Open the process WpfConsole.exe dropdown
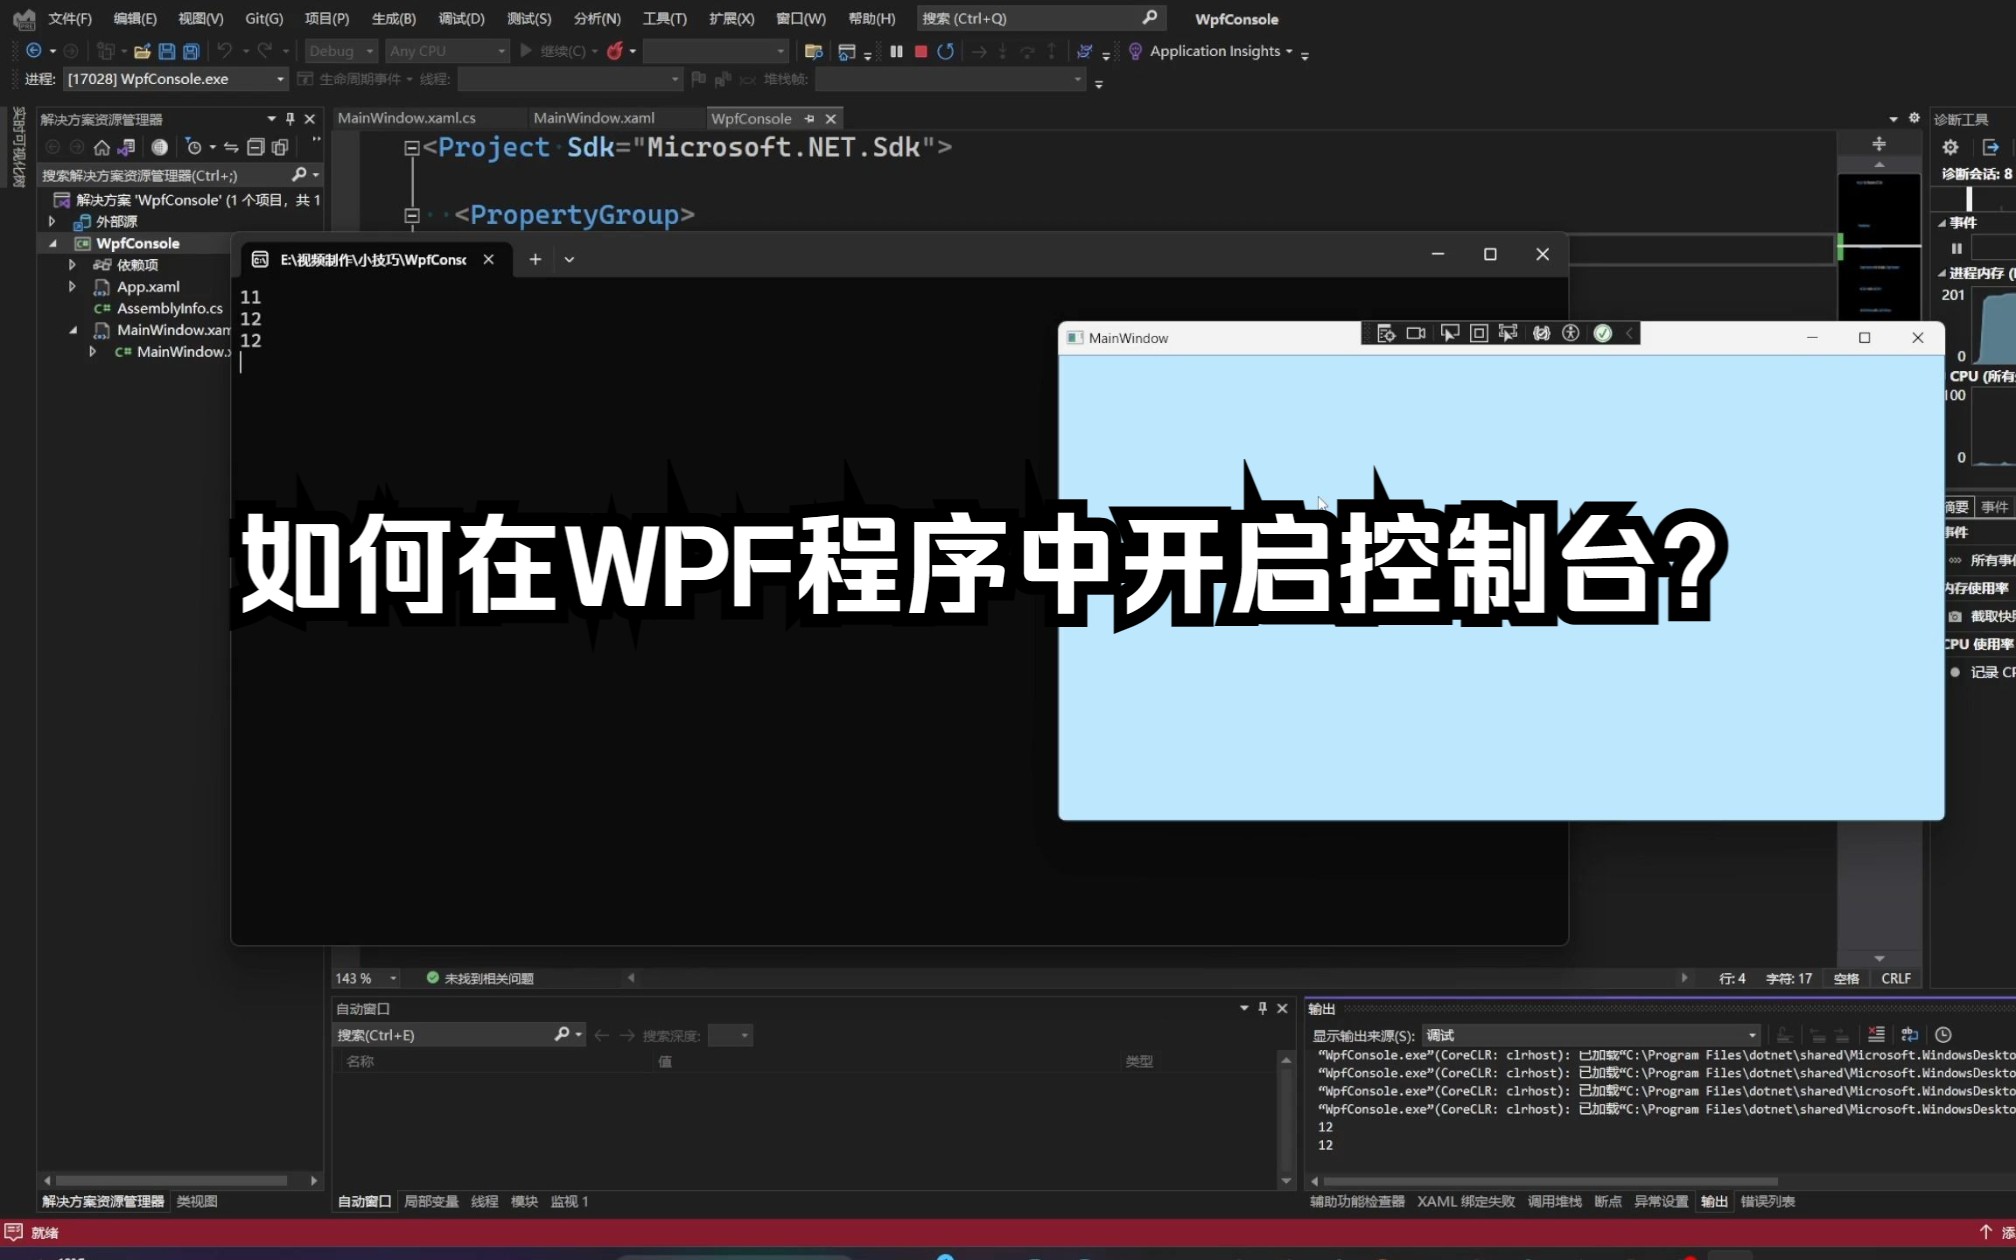 point(176,79)
